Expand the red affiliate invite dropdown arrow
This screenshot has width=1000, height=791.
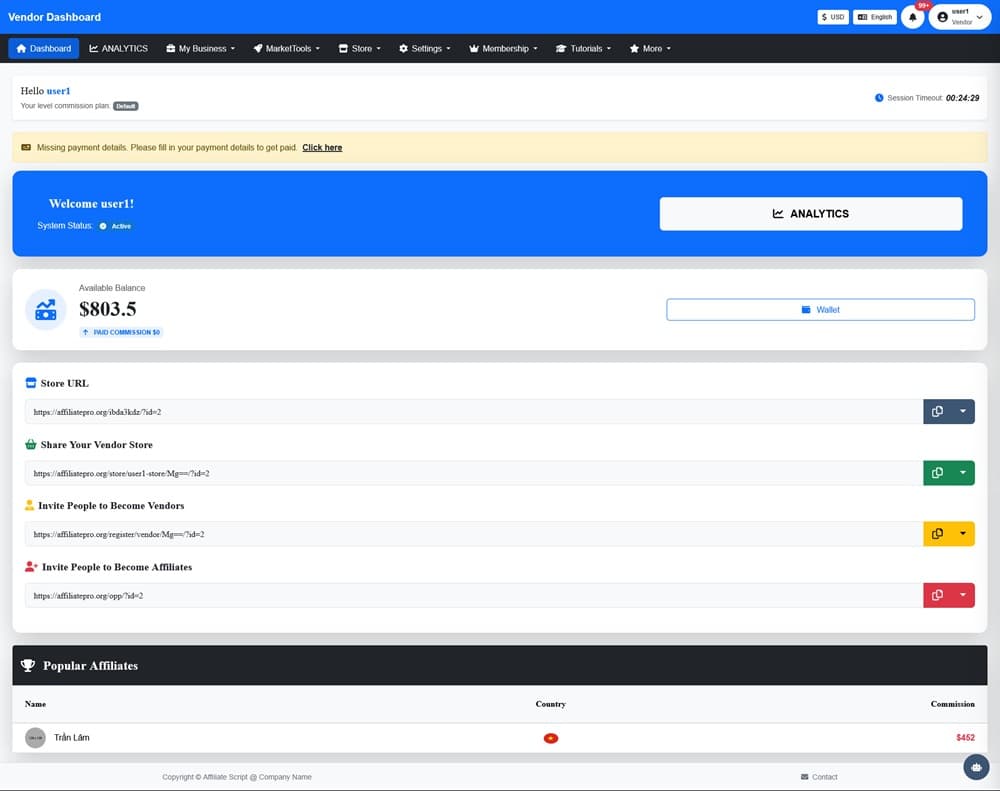[x=962, y=595]
